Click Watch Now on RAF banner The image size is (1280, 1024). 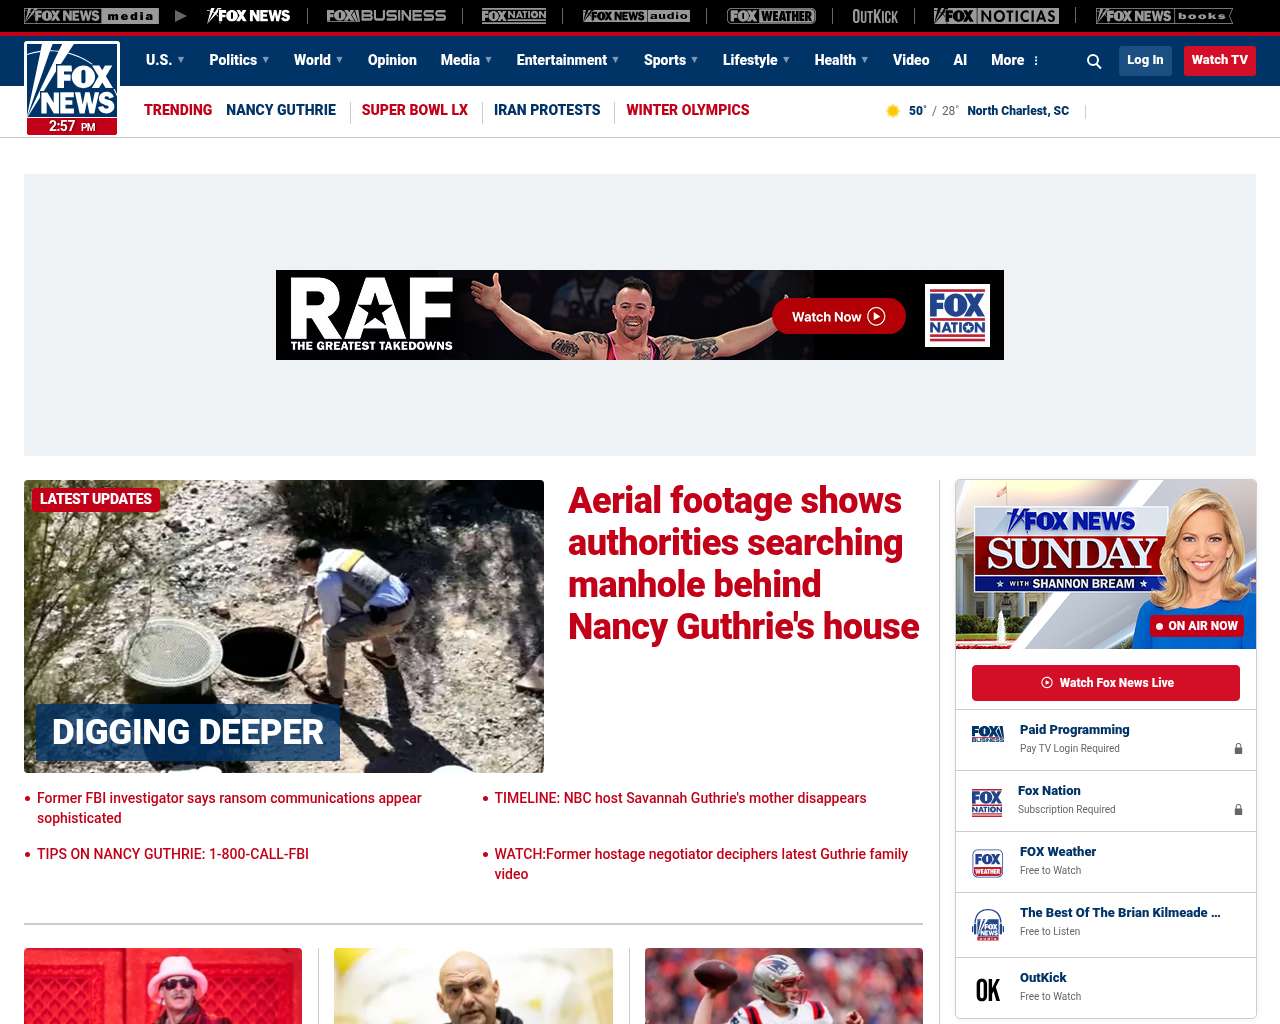click(x=838, y=317)
